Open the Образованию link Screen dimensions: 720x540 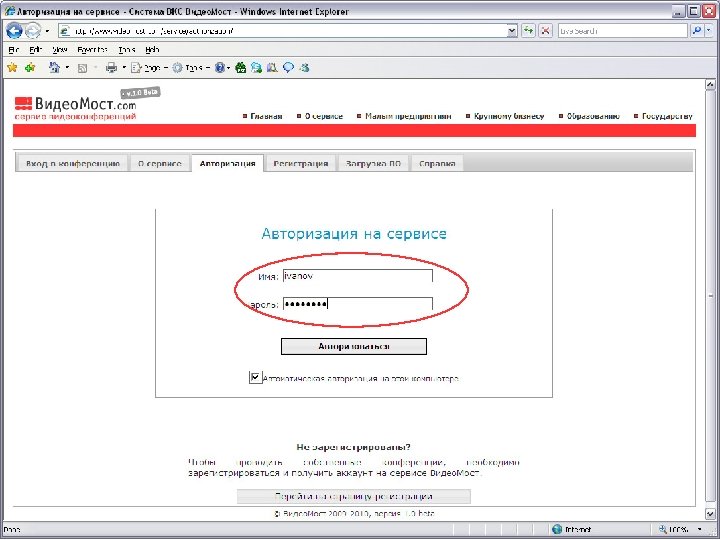[x=593, y=116]
